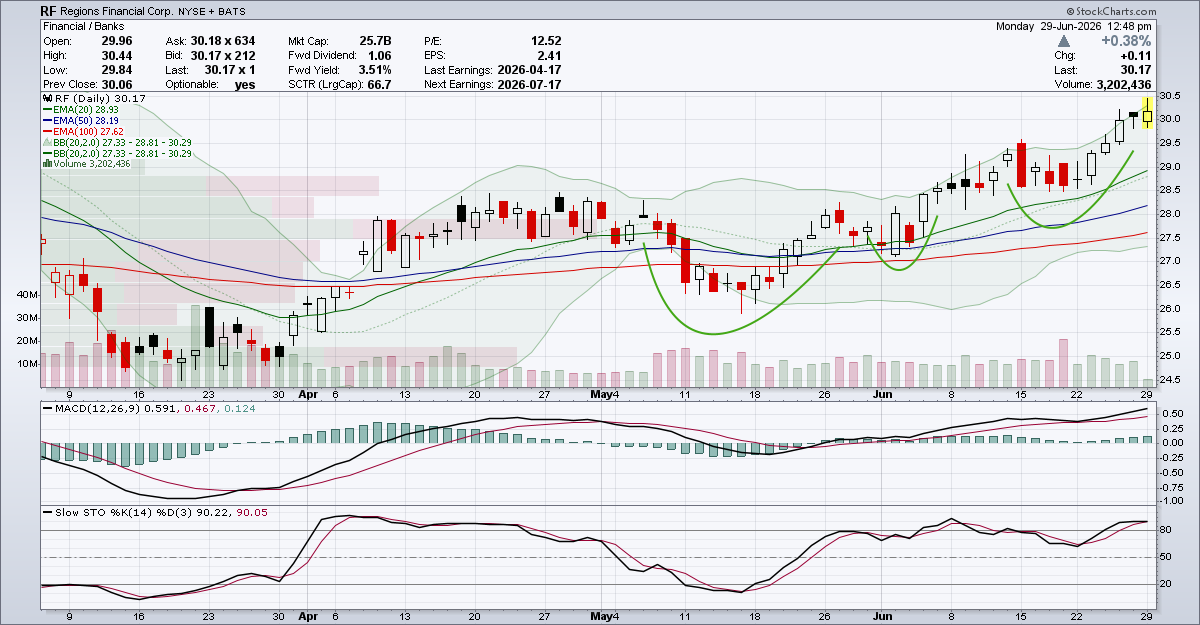Click the Last quote 30.17 x 1
Image resolution: width=1200 pixels, height=625 pixels.
(230, 71)
